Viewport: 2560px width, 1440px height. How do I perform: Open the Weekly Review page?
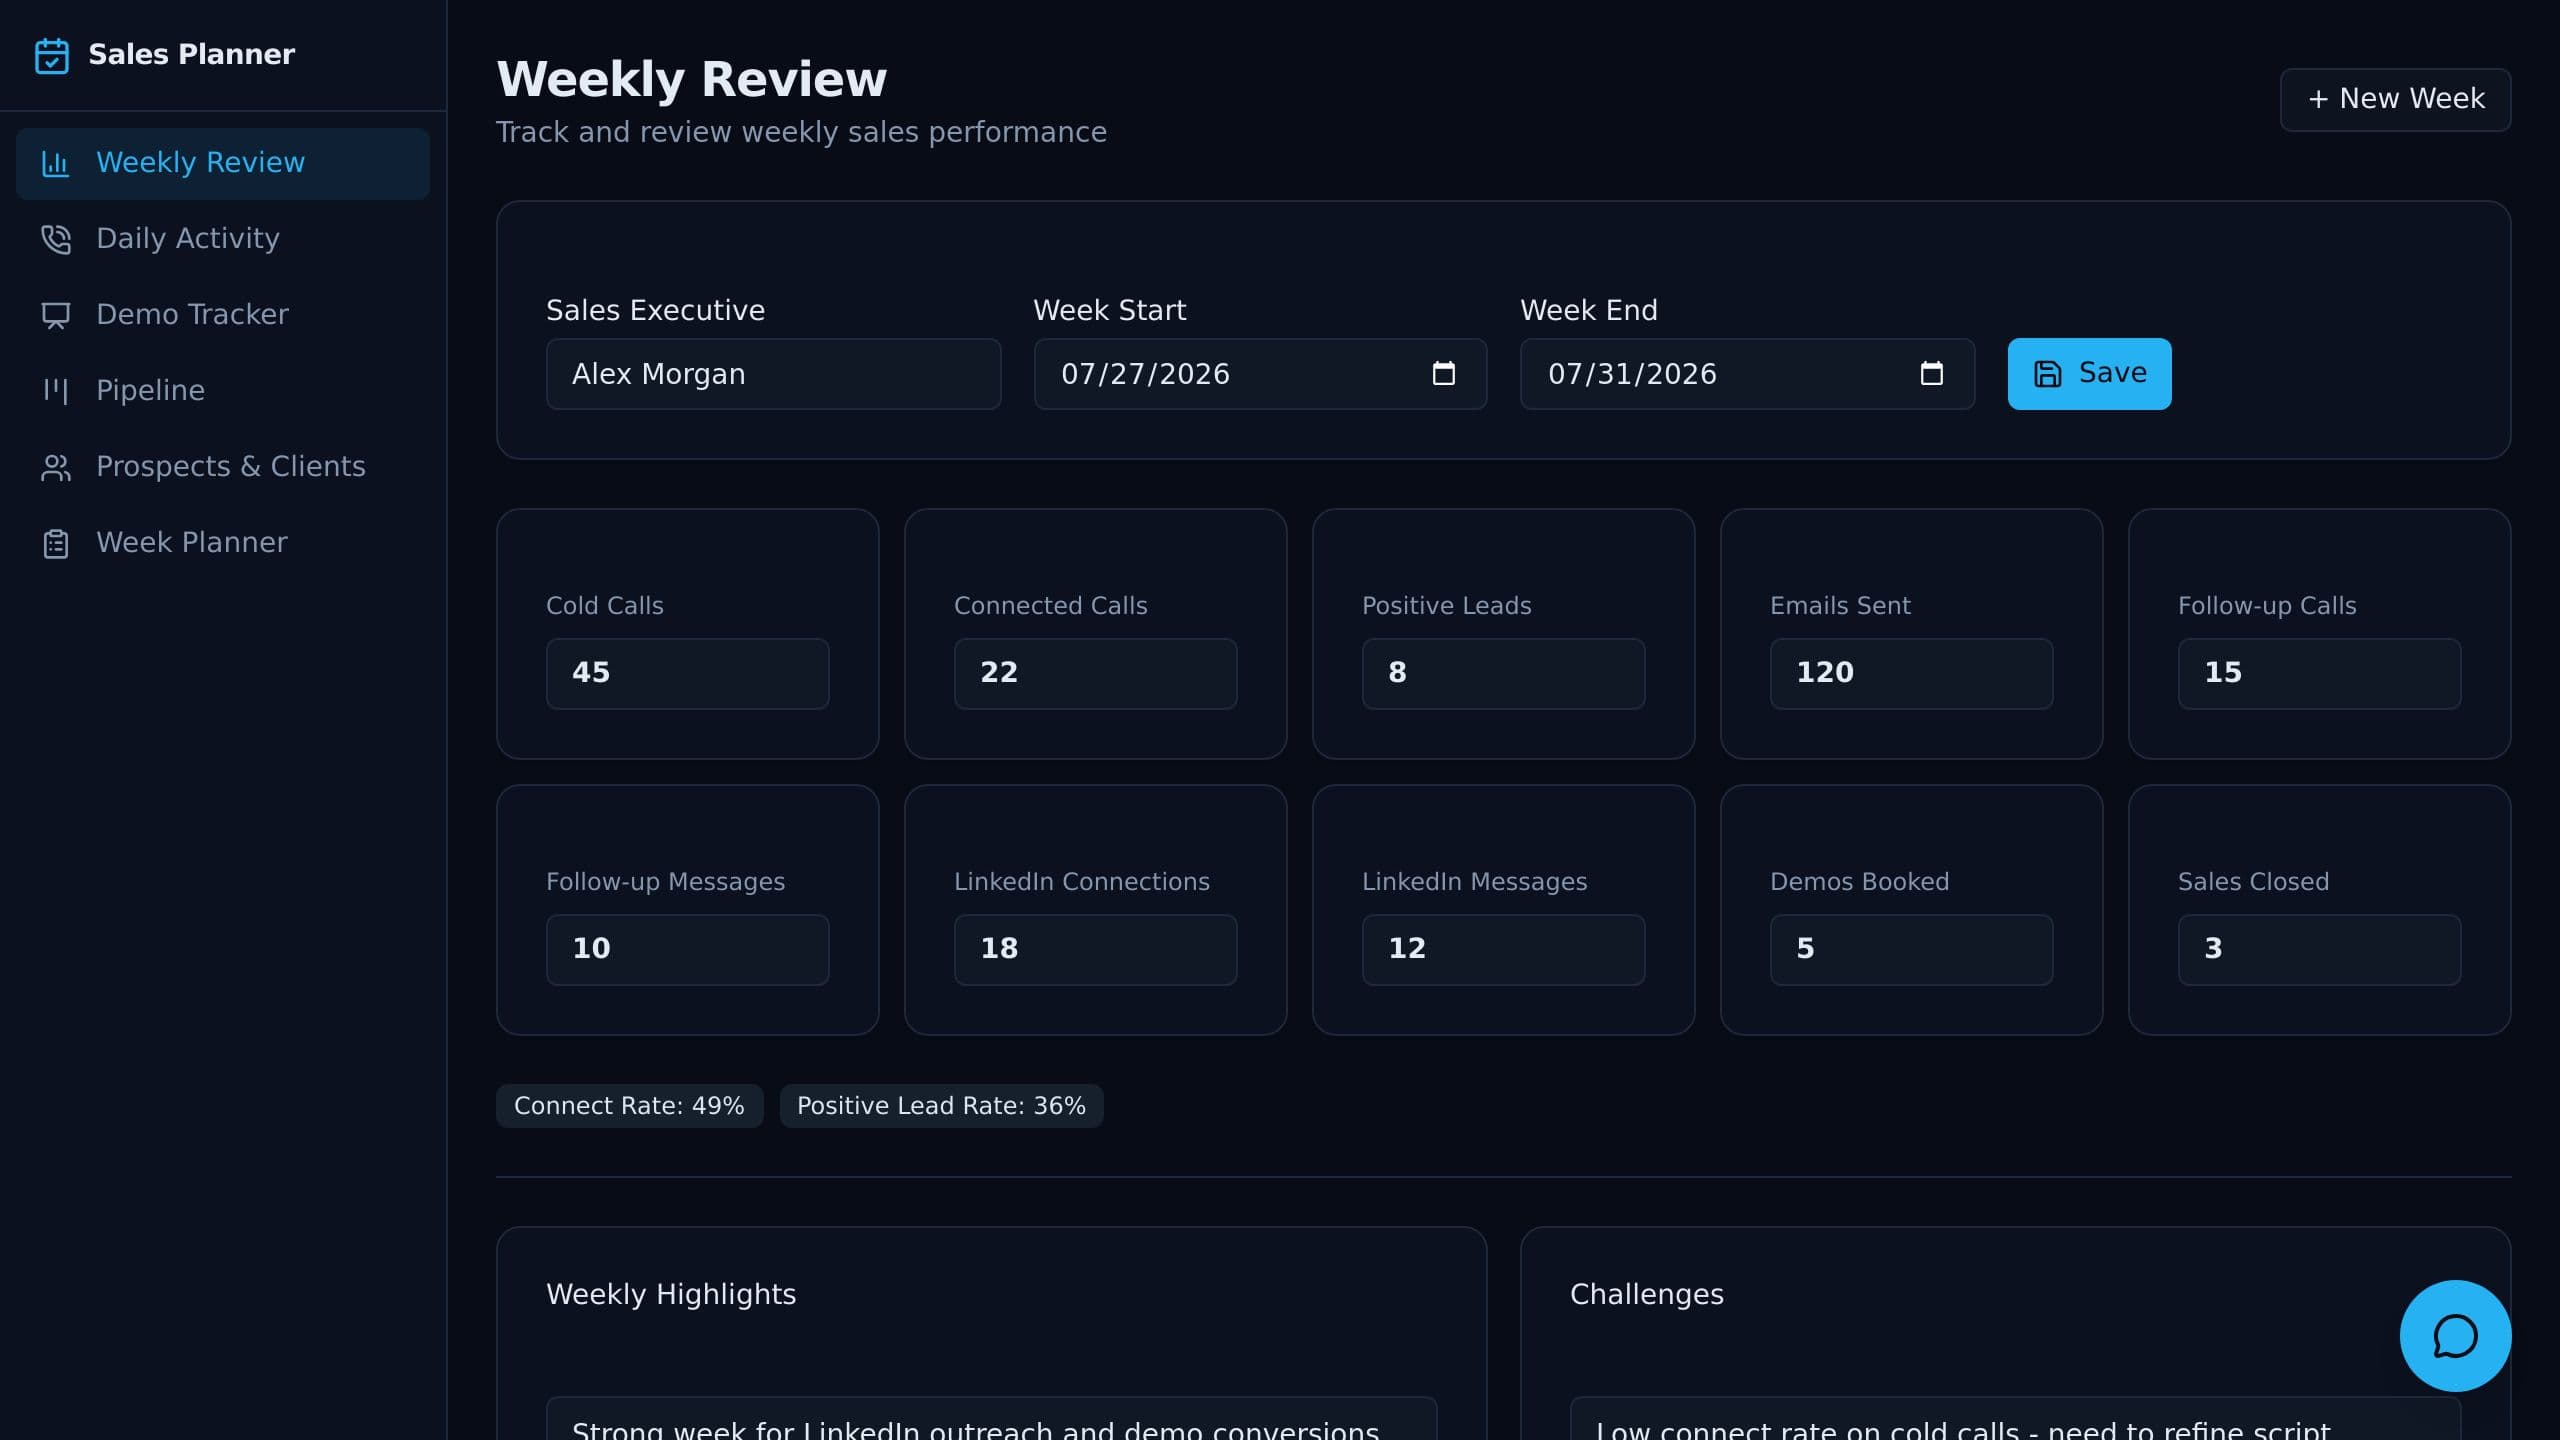click(223, 163)
